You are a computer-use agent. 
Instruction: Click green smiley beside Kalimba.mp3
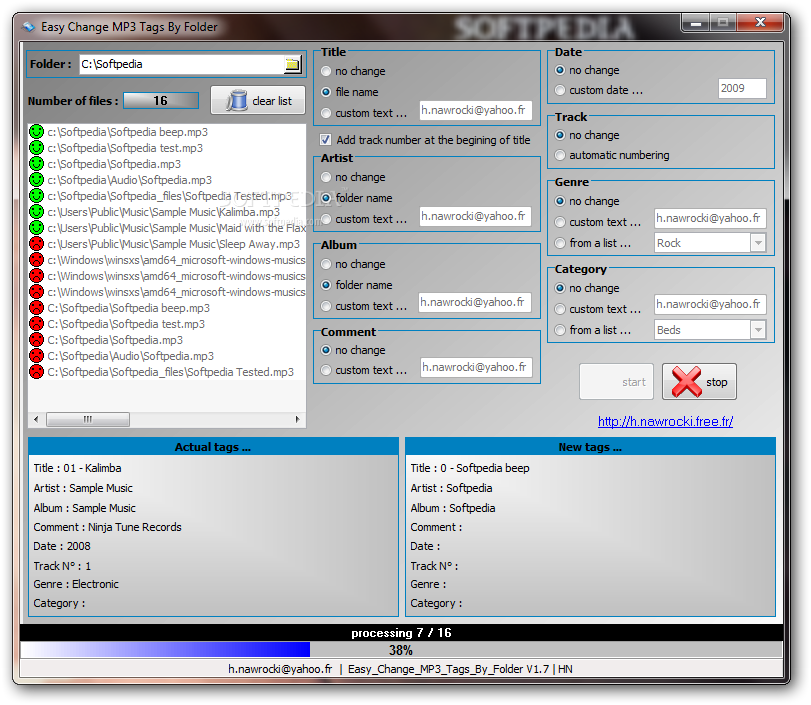click(36, 212)
